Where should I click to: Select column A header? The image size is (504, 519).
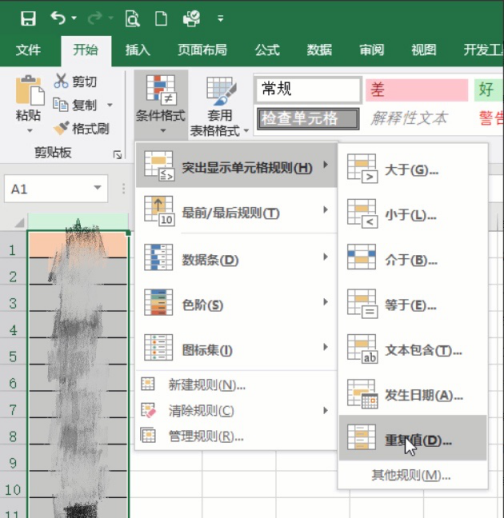[78, 222]
